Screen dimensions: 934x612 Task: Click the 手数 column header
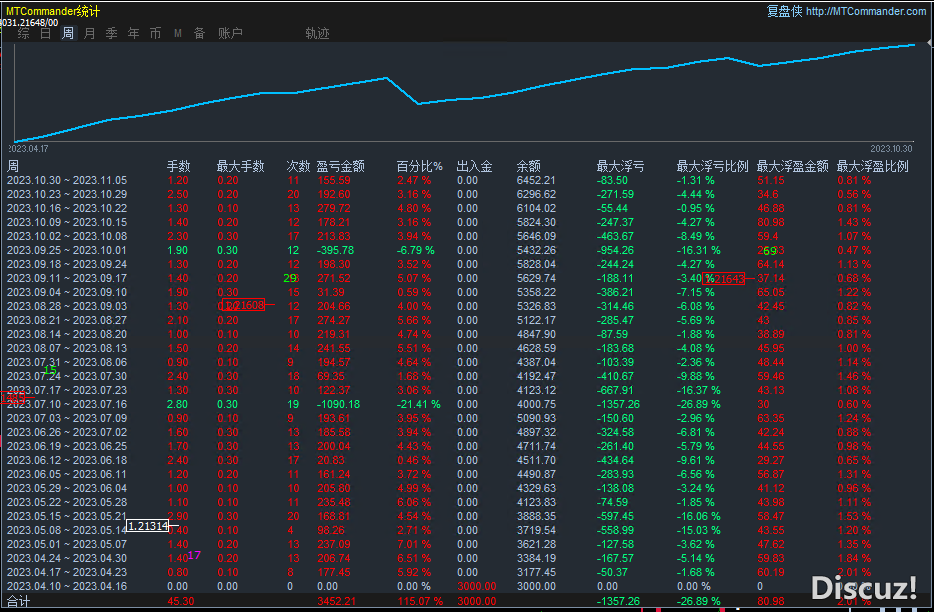178,166
